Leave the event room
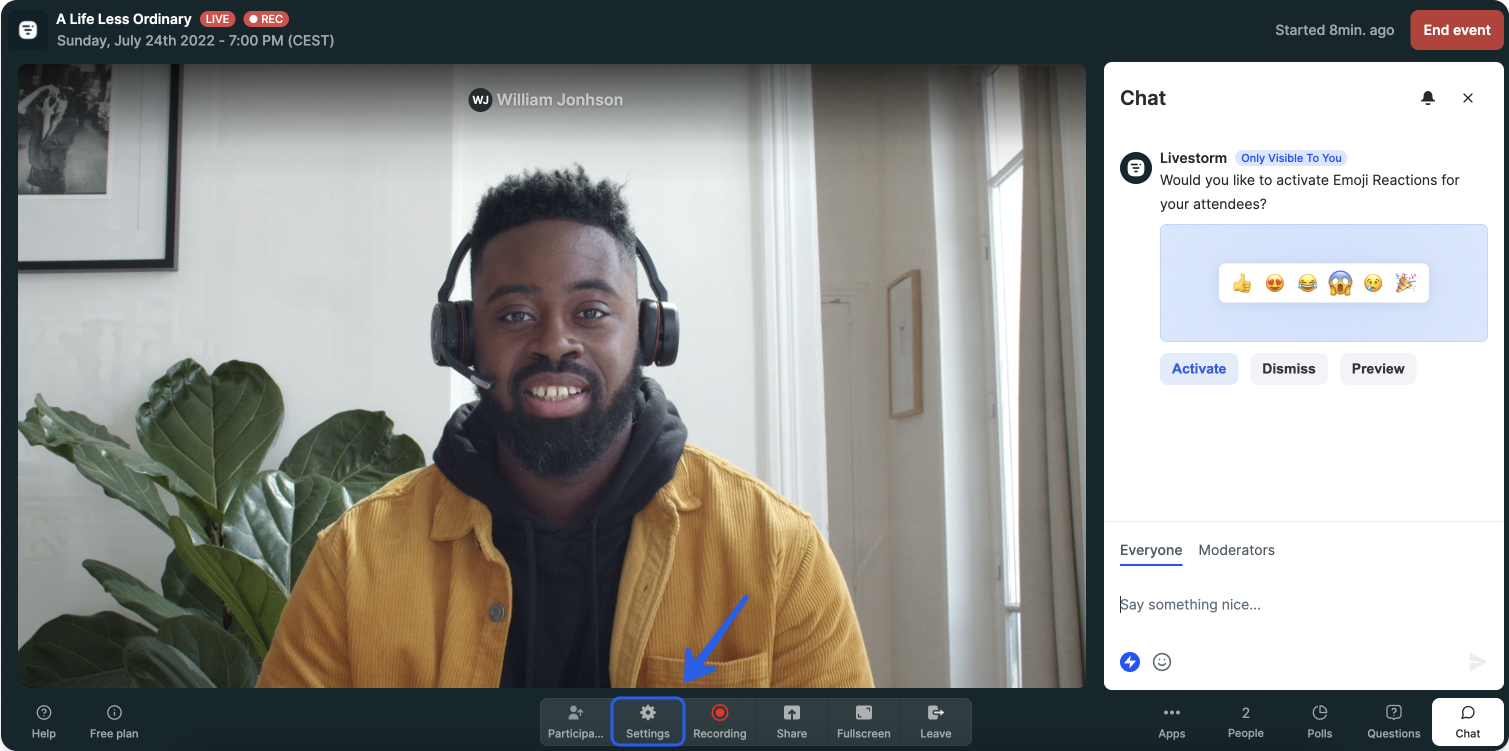The image size is (1509, 751). [935, 722]
